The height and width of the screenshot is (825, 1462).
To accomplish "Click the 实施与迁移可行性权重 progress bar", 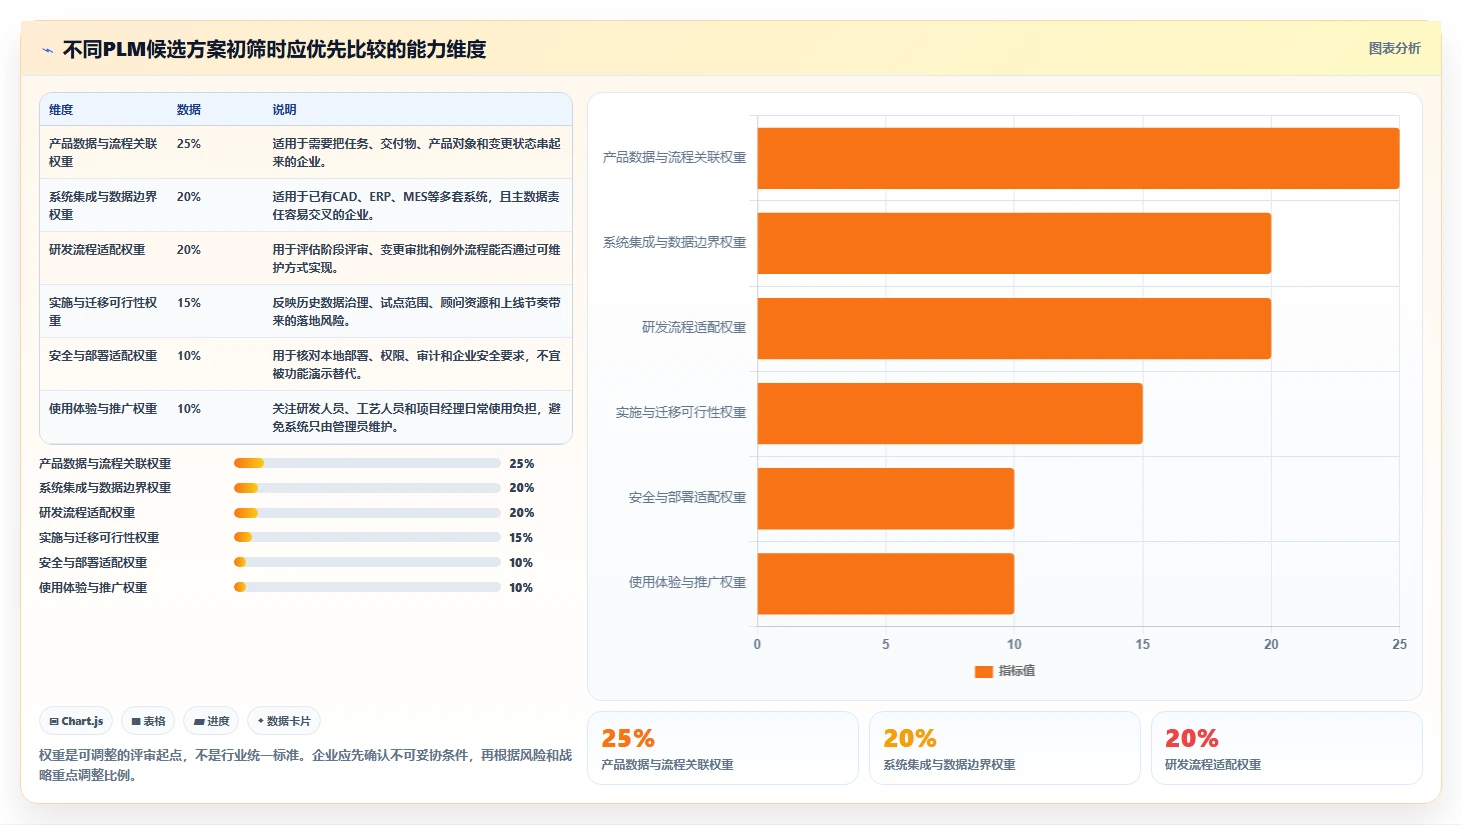I will 367,537.
